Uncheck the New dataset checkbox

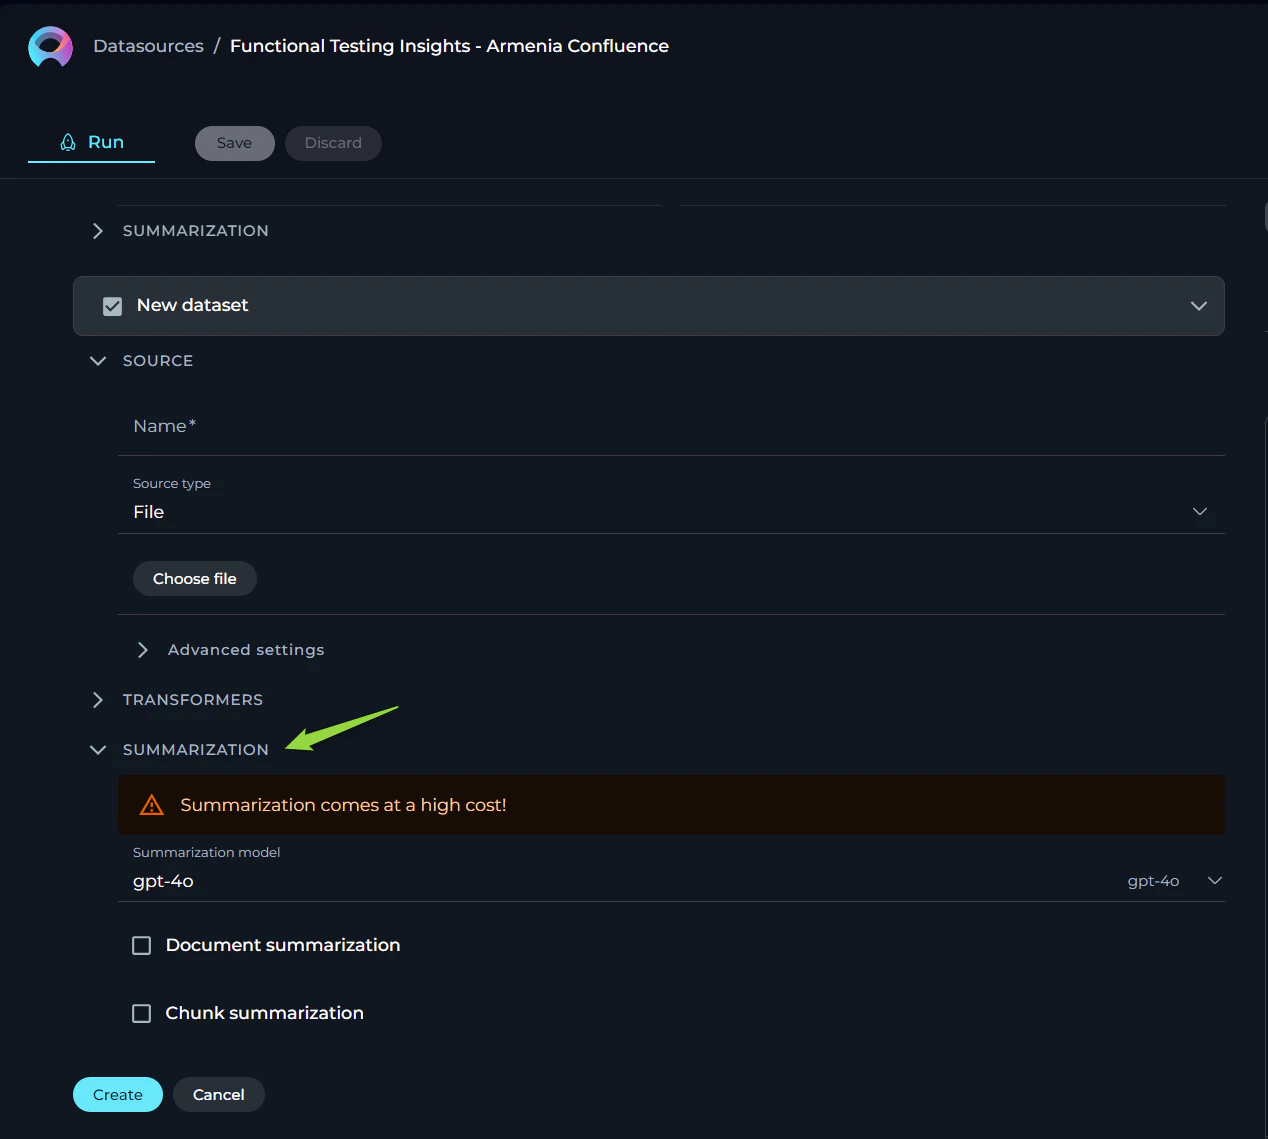pos(112,306)
